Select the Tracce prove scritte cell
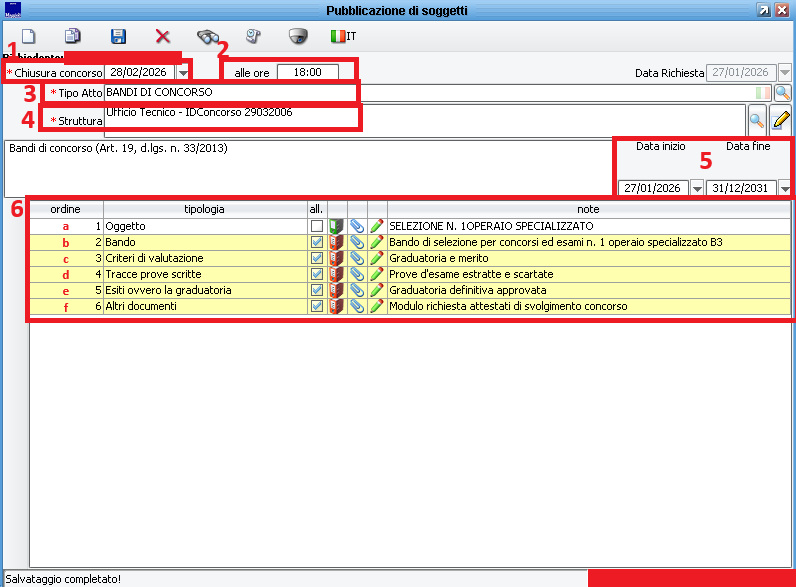Image resolution: width=796 pixels, height=587 pixels. (205, 274)
